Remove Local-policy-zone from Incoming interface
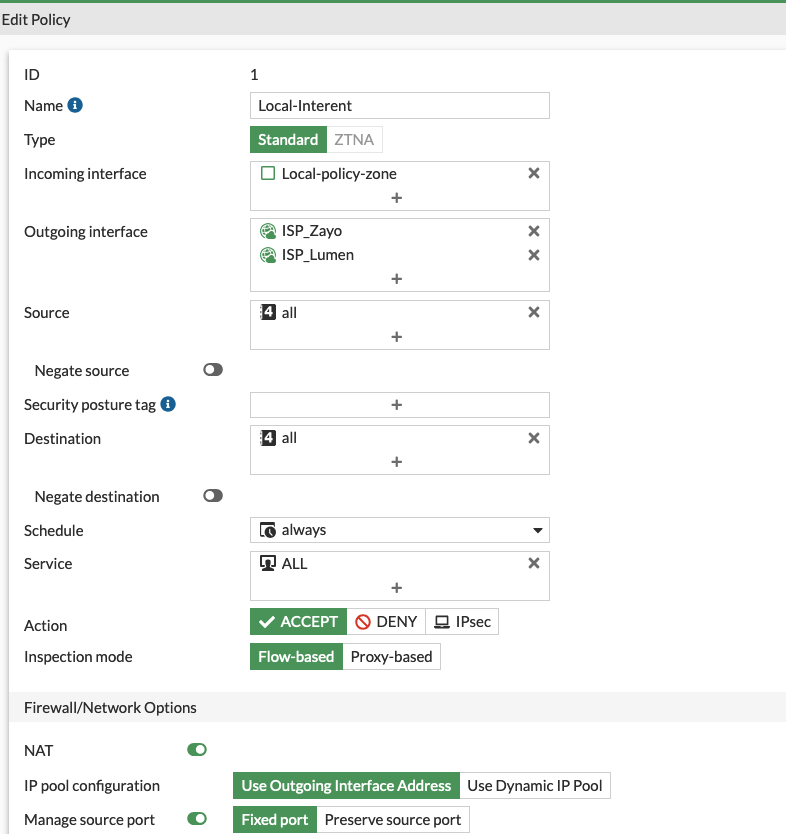Image resolution: width=786 pixels, height=834 pixels. (534, 173)
